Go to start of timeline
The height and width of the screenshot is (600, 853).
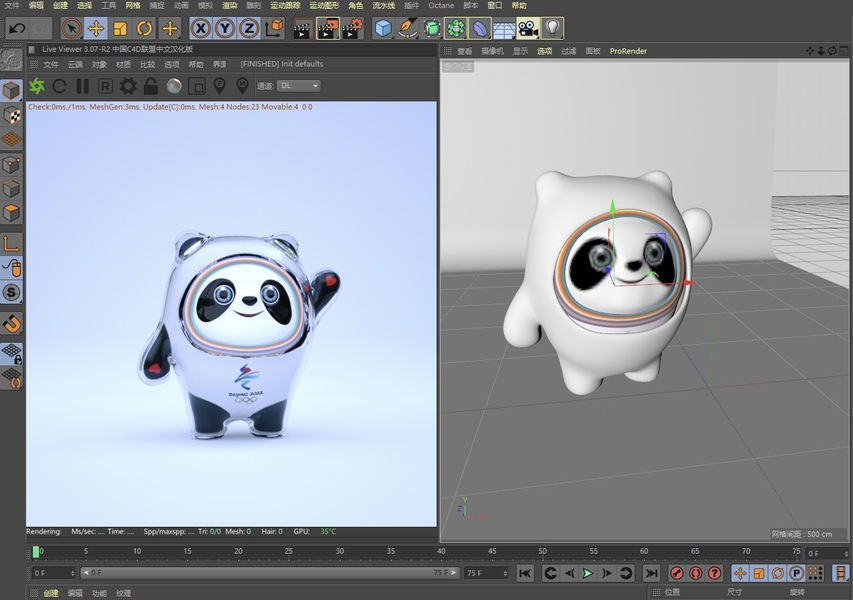pyautogui.click(x=525, y=573)
